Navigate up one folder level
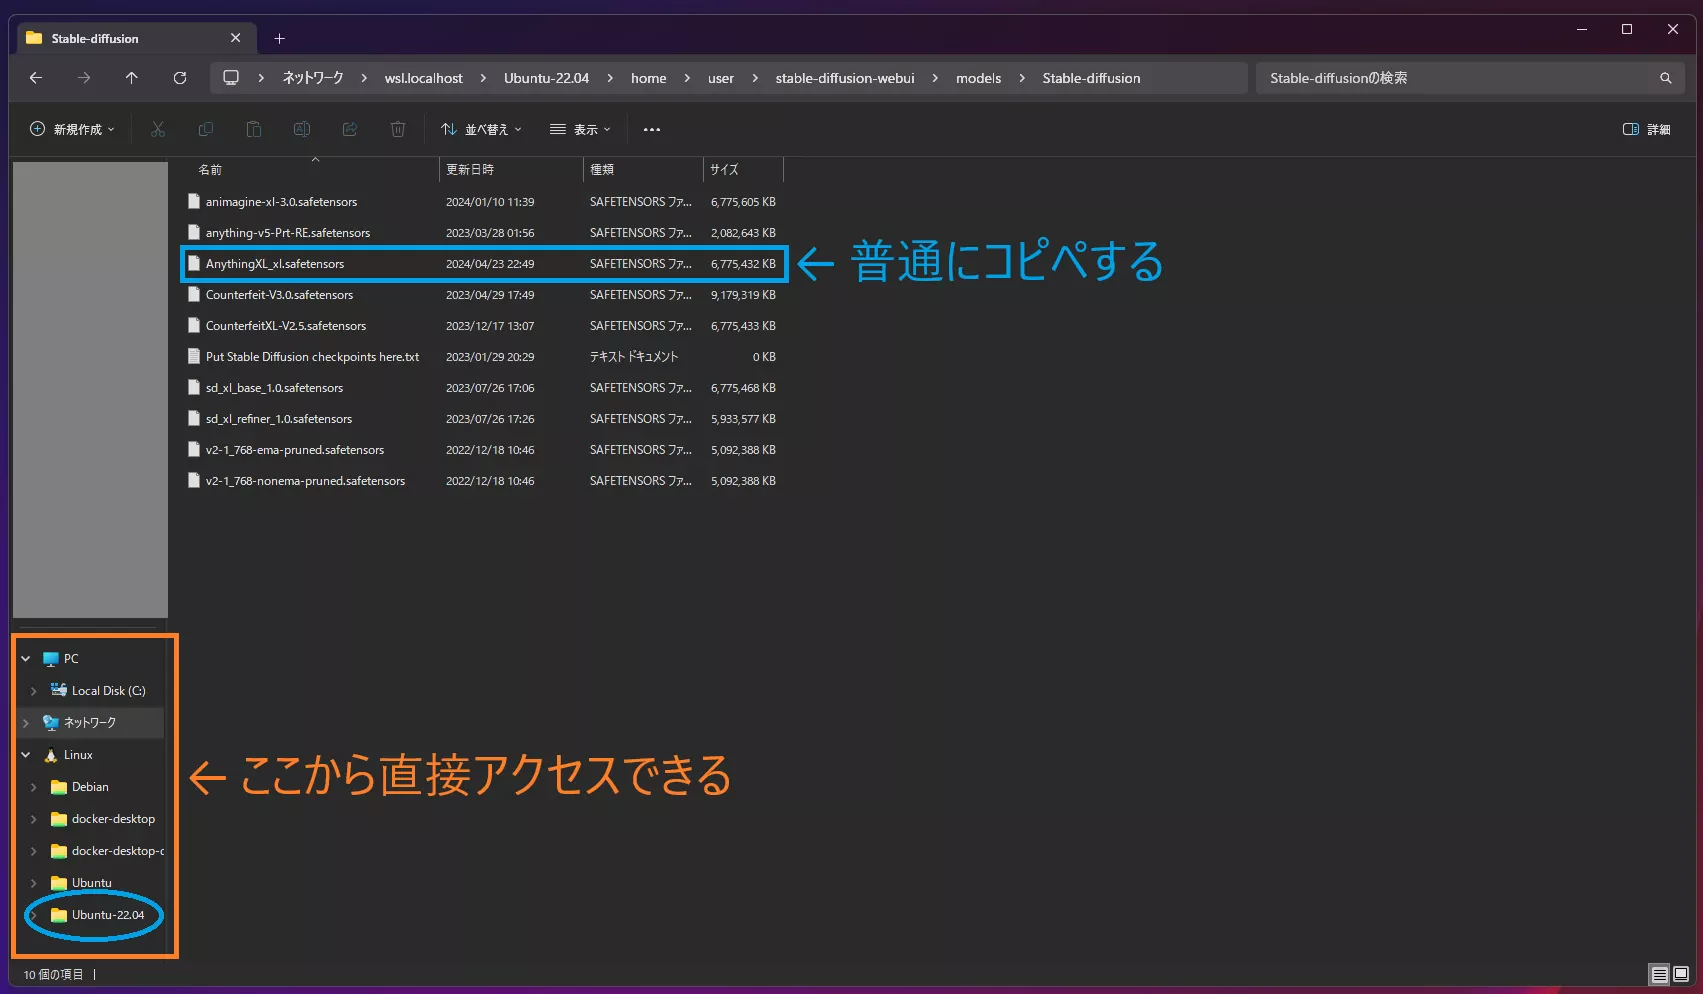Image resolution: width=1703 pixels, height=994 pixels. pyautogui.click(x=131, y=78)
